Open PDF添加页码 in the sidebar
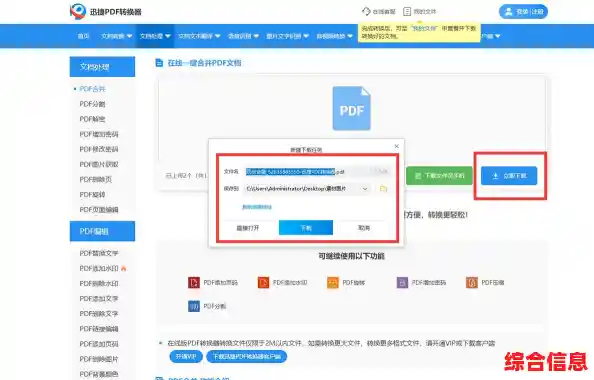594x380 pixels. 99,344
